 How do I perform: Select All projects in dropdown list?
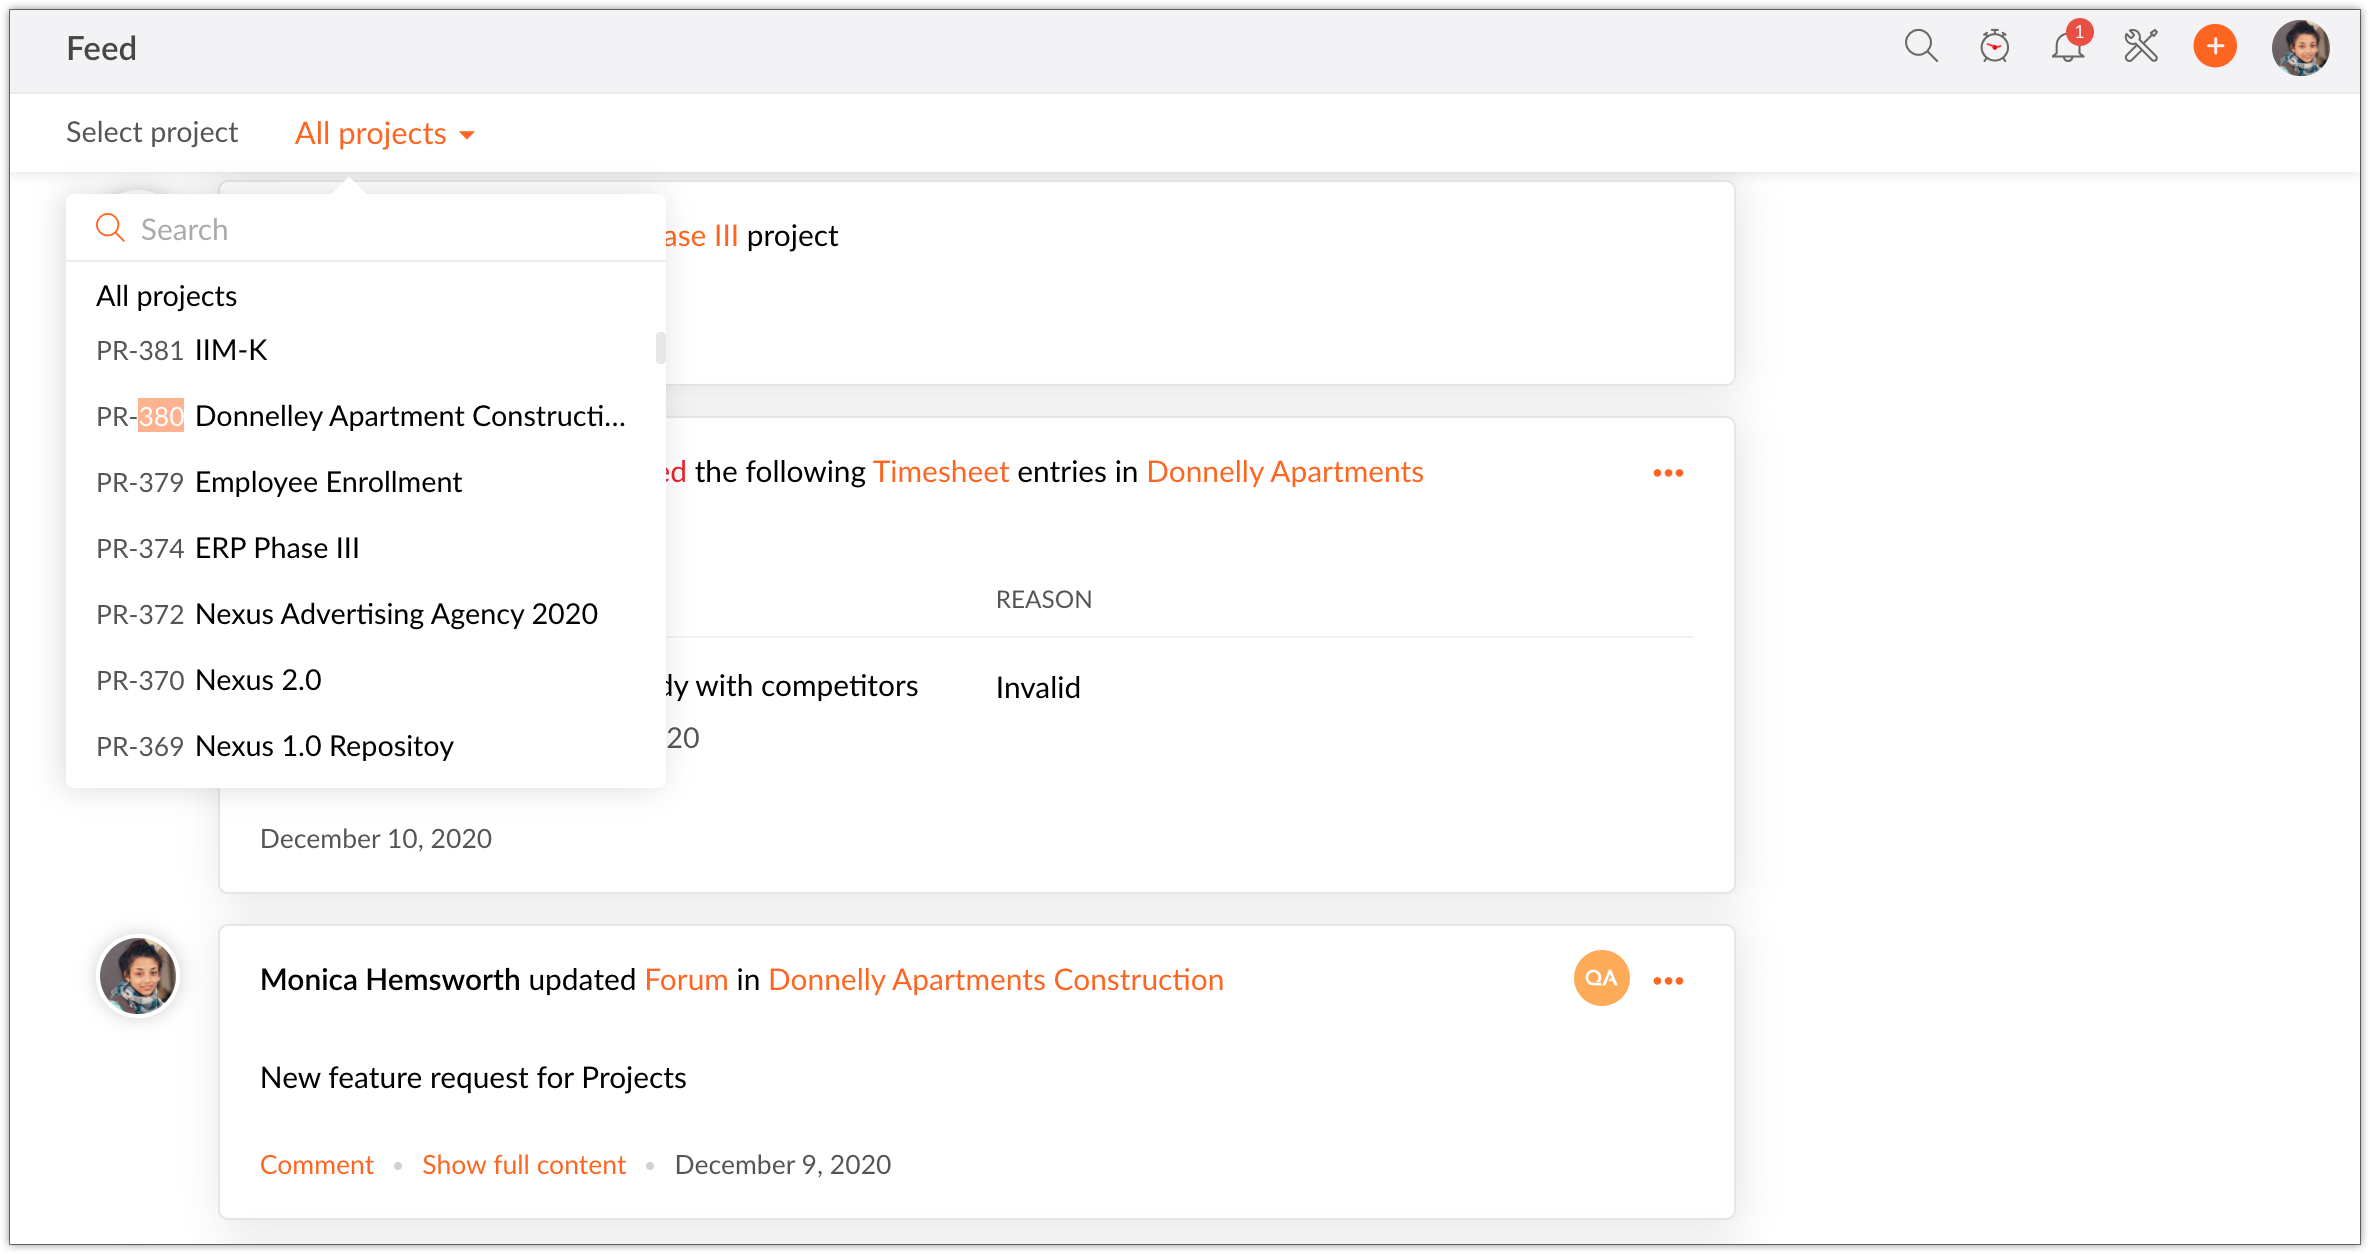click(x=167, y=296)
